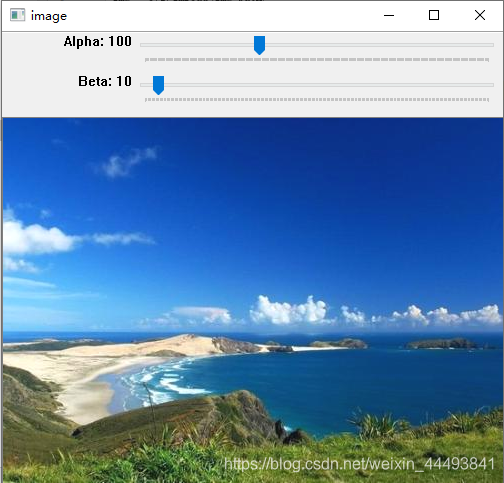Click the image window app icon

(x=17, y=15)
